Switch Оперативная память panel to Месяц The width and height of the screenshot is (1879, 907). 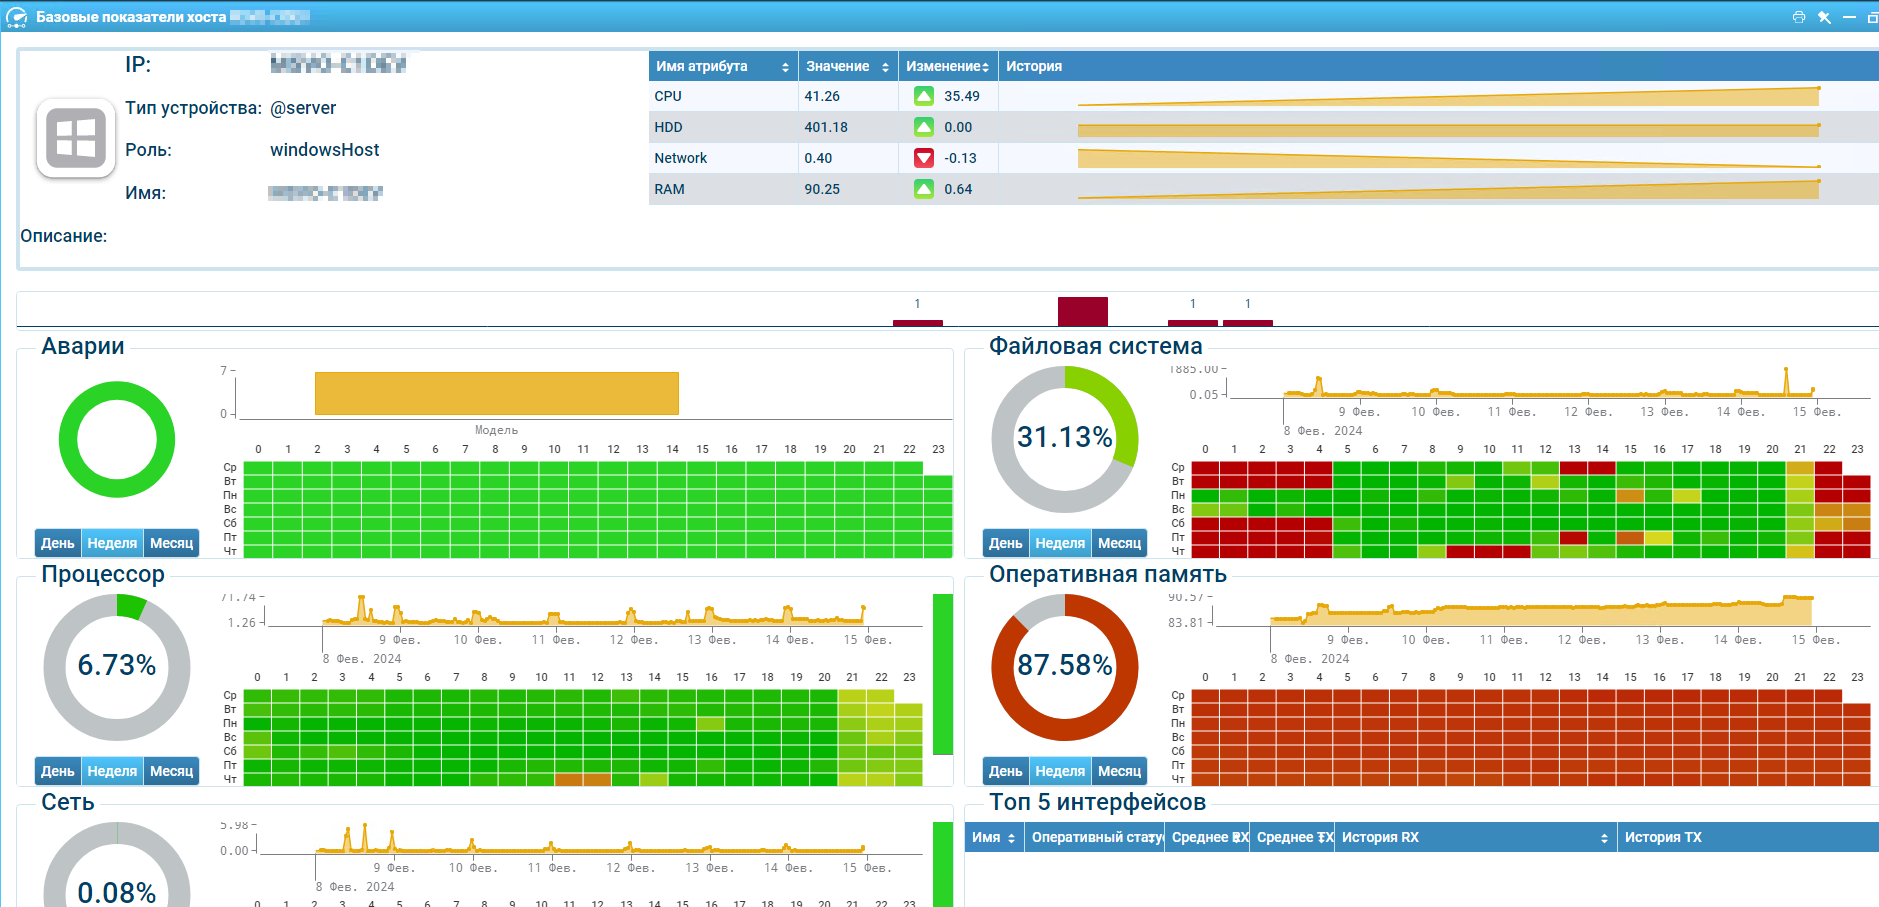point(1119,771)
